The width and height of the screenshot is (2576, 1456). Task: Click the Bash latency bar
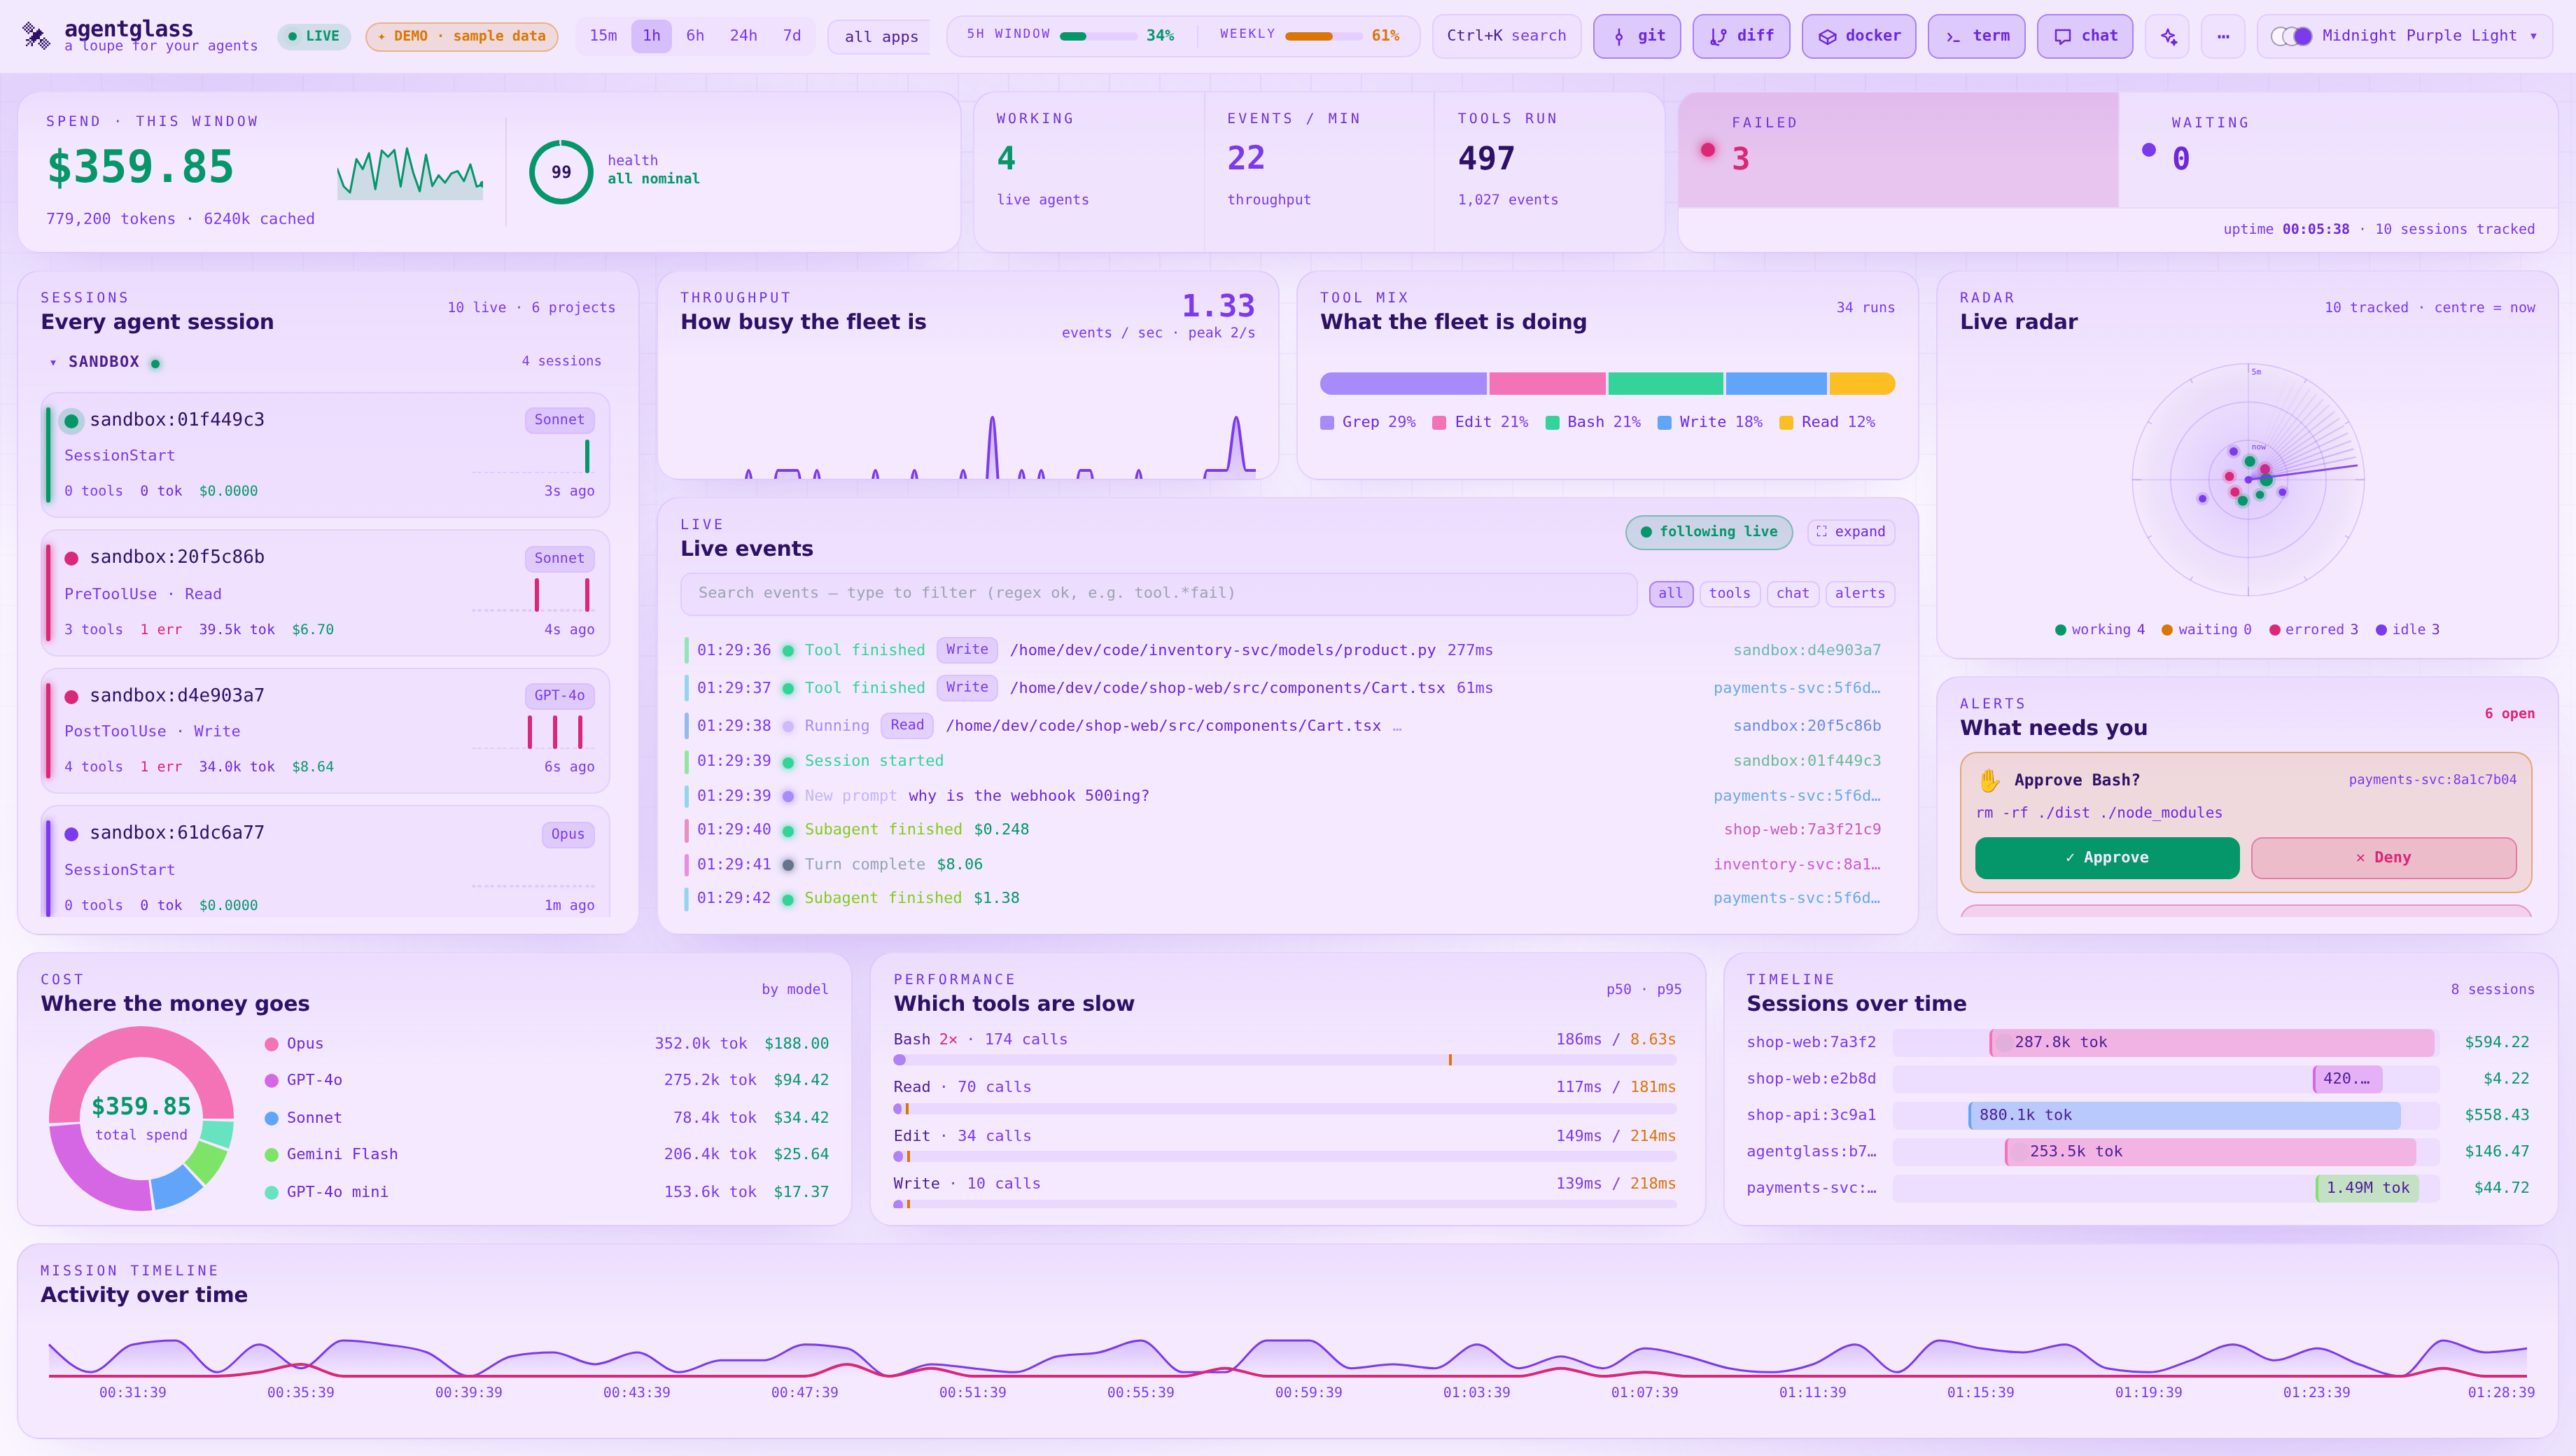point(1285,1060)
